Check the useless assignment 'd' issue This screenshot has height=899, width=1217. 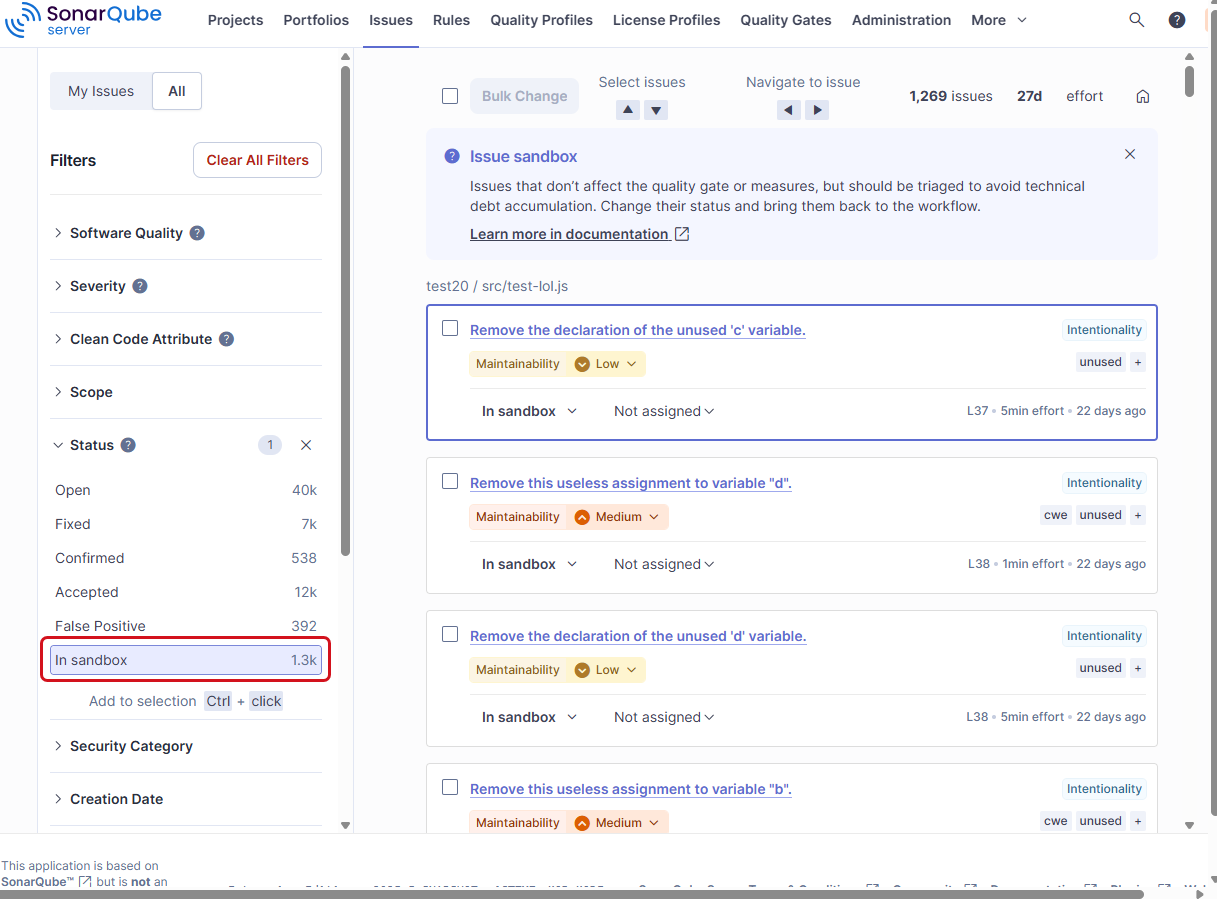click(449, 480)
